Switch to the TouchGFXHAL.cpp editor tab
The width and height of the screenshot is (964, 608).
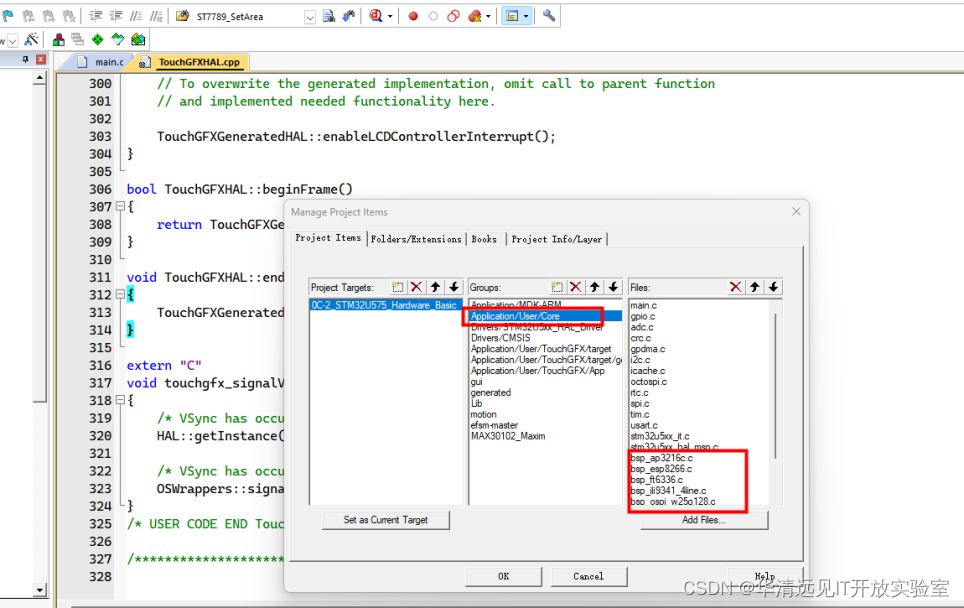(x=192, y=62)
